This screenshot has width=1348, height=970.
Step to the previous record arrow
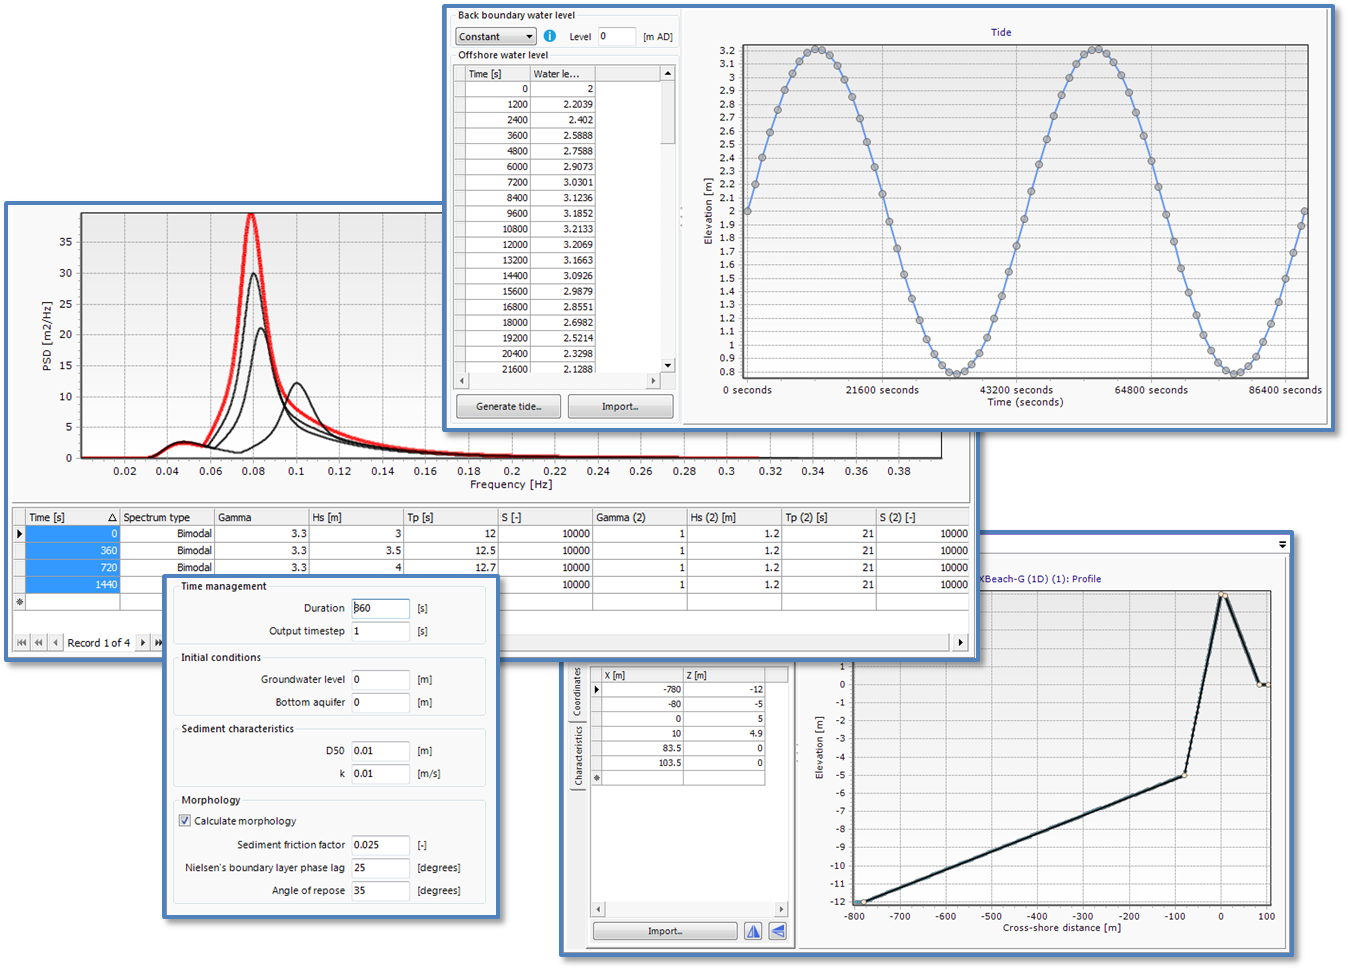(x=55, y=642)
